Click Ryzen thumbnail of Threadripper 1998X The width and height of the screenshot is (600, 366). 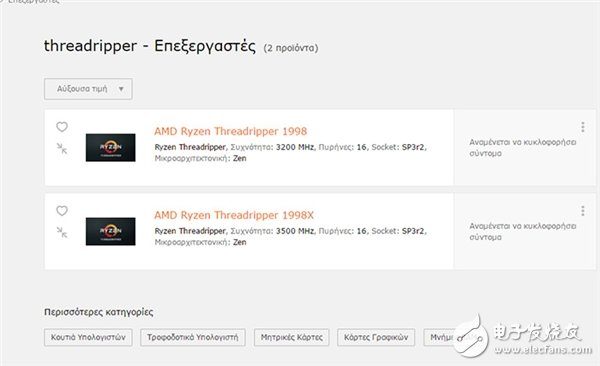click(111, 231)
